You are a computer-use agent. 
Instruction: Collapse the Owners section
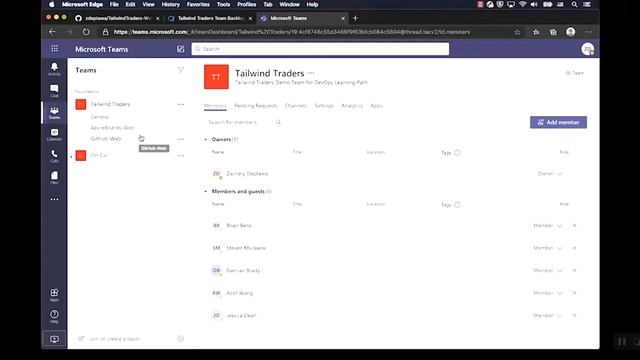click(x=206, y=139)
